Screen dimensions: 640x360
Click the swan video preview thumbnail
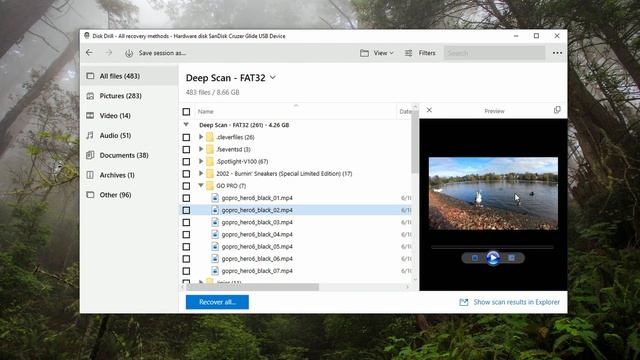pos(493,193)
